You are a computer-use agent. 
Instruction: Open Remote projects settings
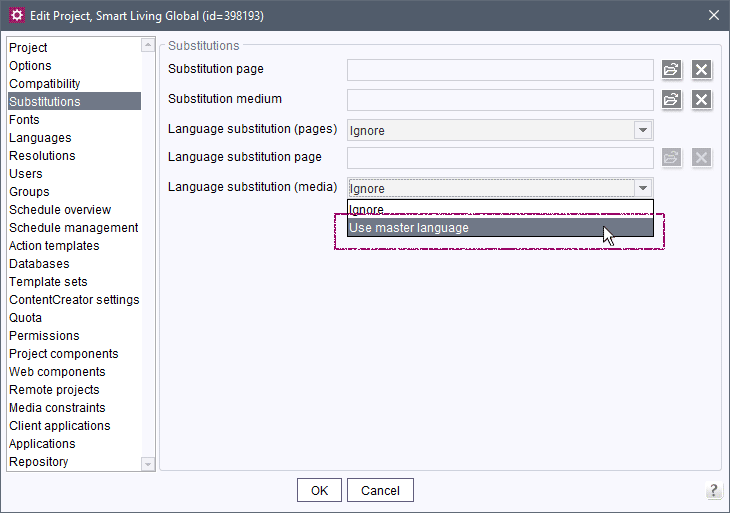[x=74, y=390]
